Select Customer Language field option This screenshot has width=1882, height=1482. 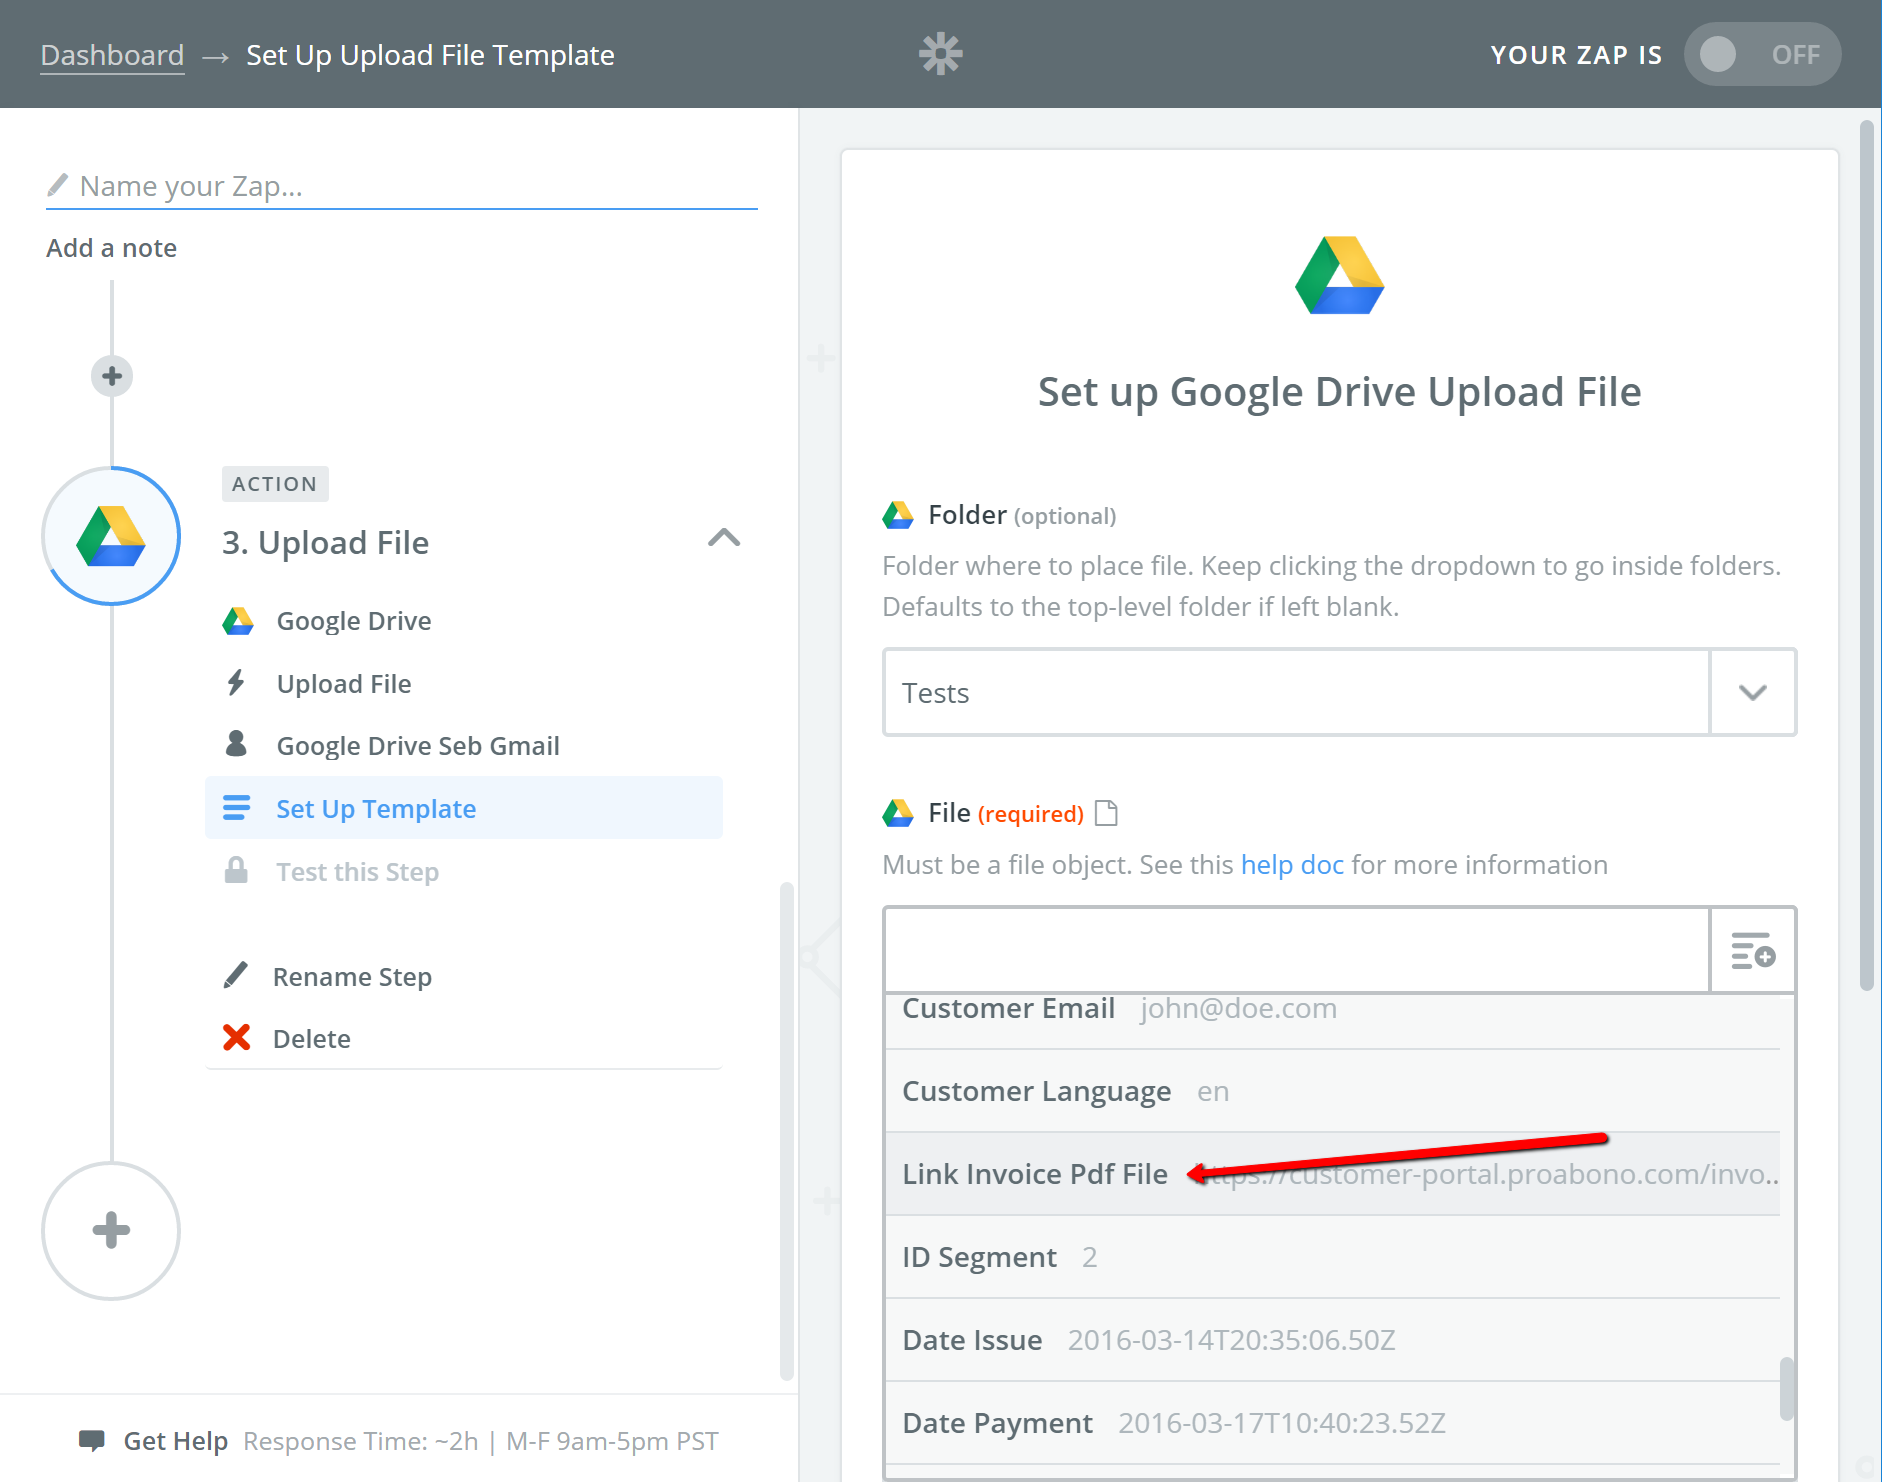coord(1332,1091)
